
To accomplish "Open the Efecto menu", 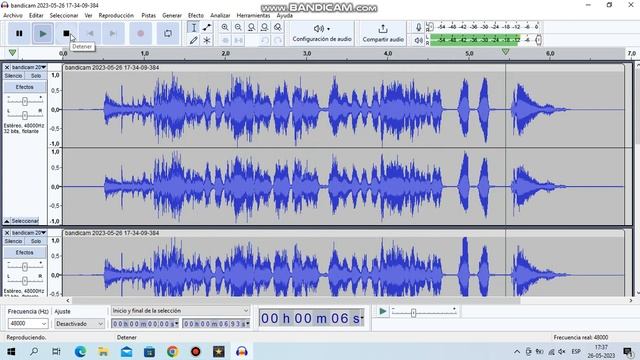I will (196, 15).
